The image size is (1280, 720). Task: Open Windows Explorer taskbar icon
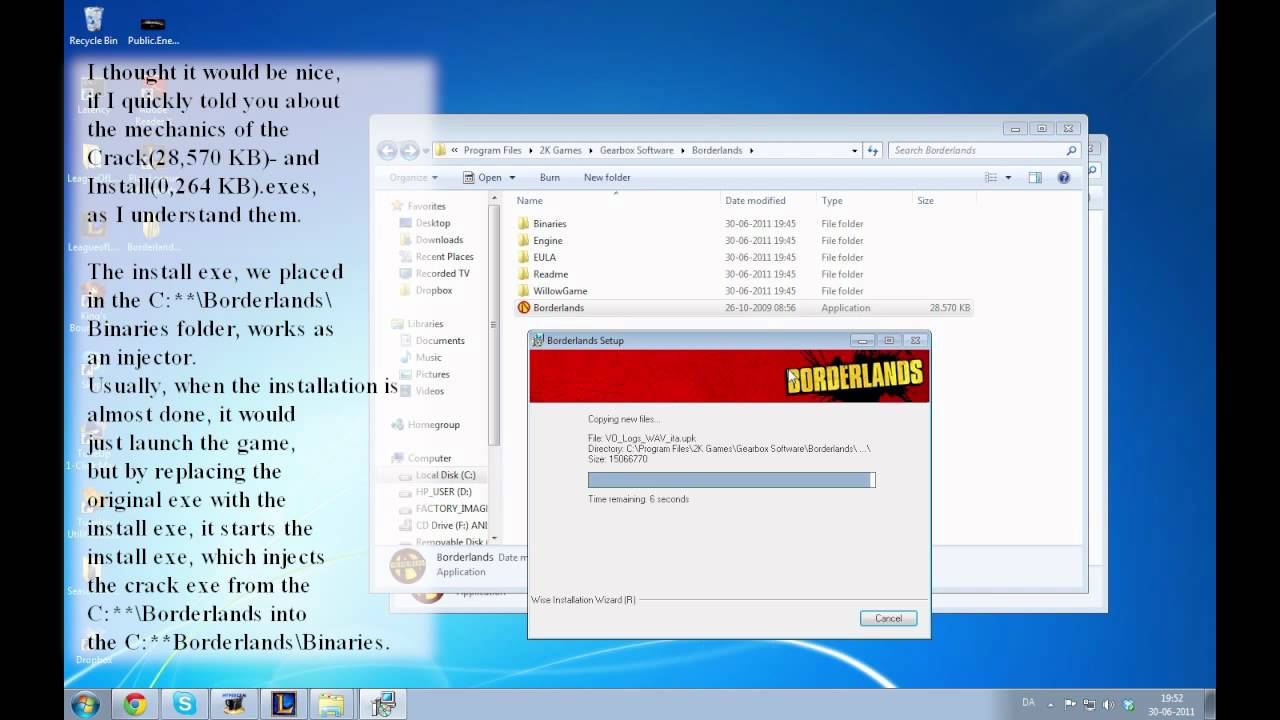[332, 704]
